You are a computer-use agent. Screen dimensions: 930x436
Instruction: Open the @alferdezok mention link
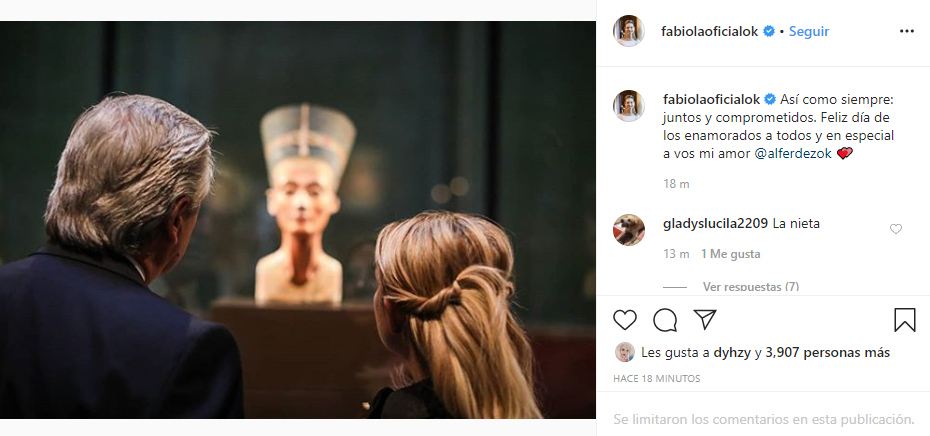(793, 154)
